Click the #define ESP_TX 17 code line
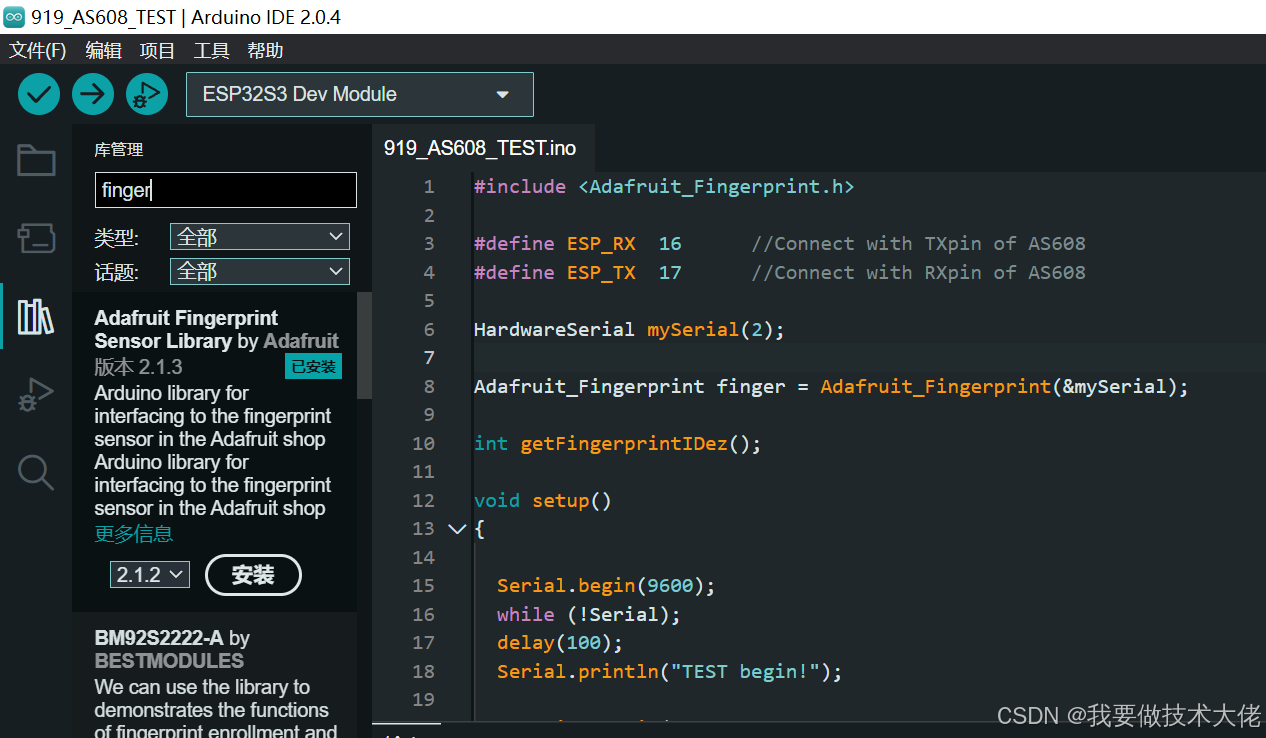1266x738 pixels. click(x=578, y=272)
